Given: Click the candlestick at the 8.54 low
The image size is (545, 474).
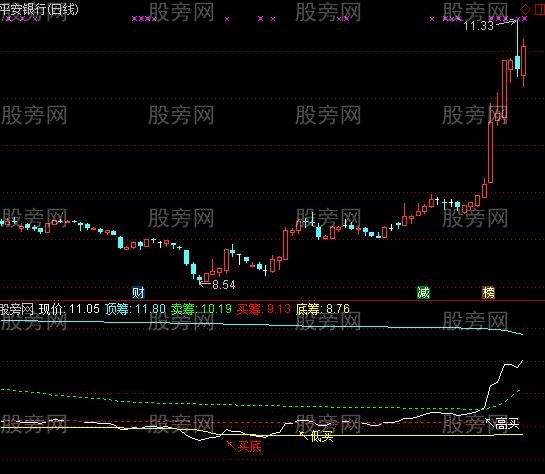Looking at the screenshot, I should pos(200,279).
